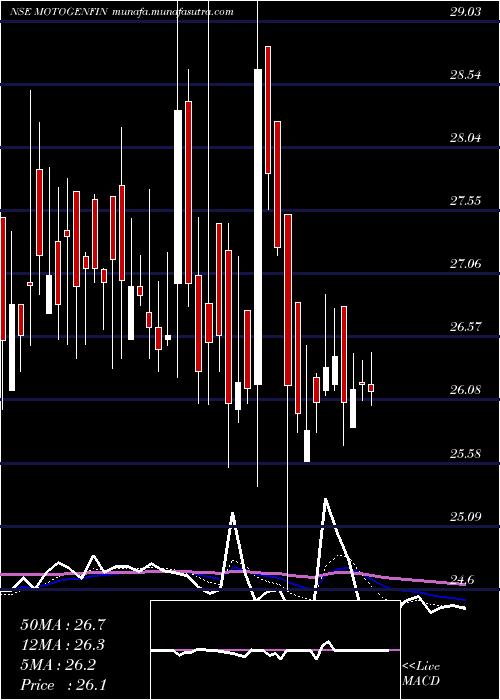
Task: Click the 29.03 price axis label
Action: tap(465, 12)
